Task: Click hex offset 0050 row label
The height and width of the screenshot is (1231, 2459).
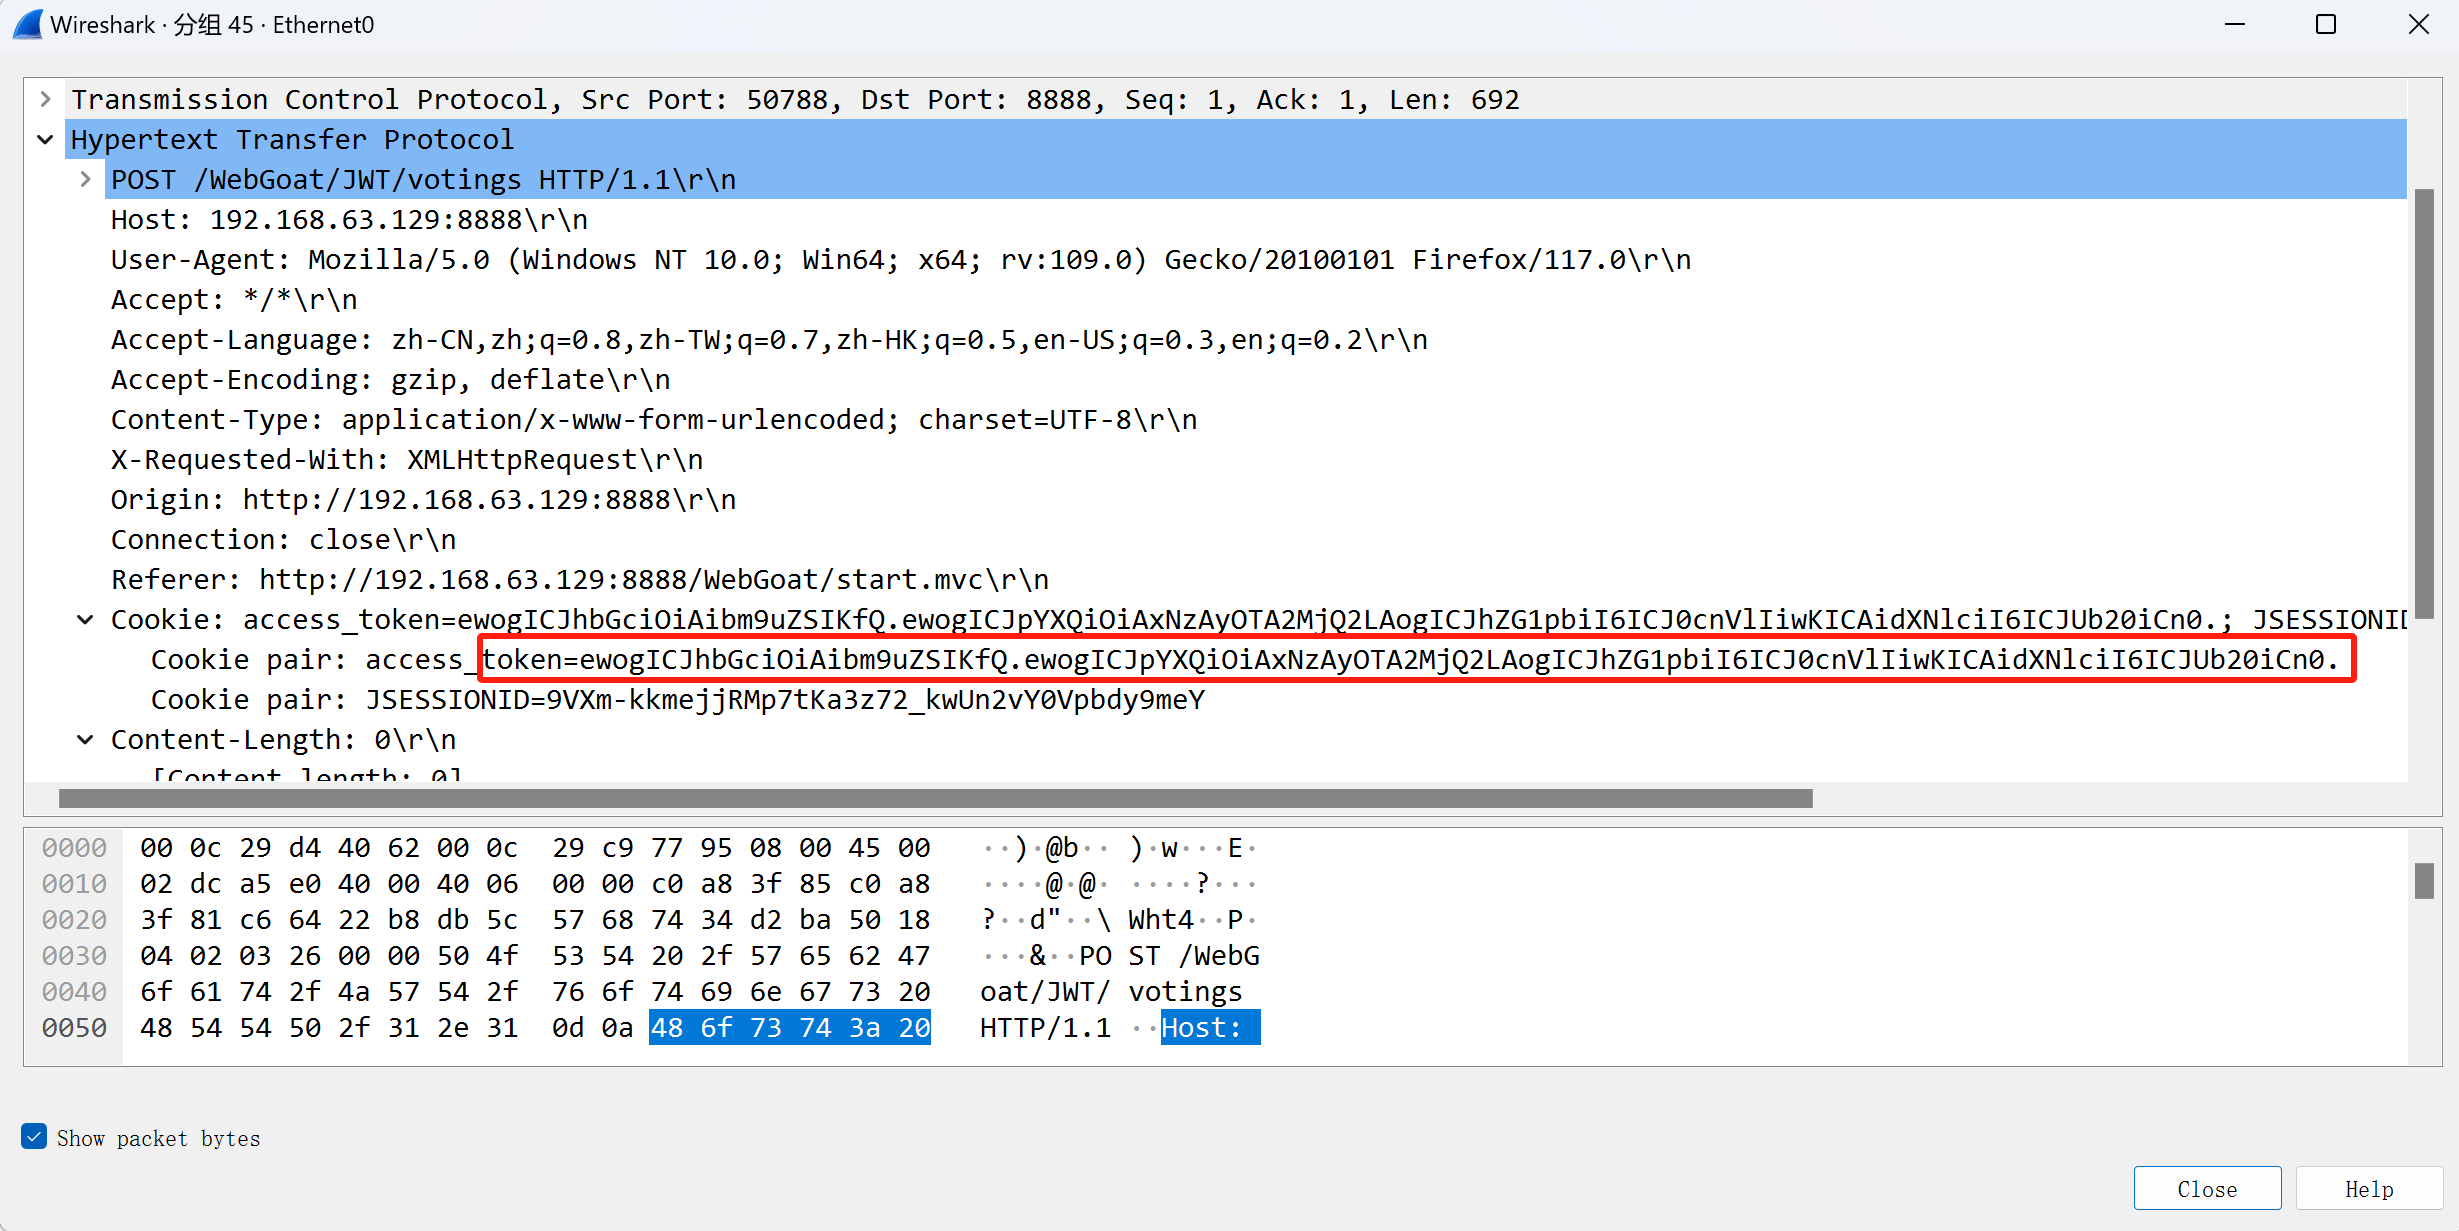Action: click(x=74, y=1027)
